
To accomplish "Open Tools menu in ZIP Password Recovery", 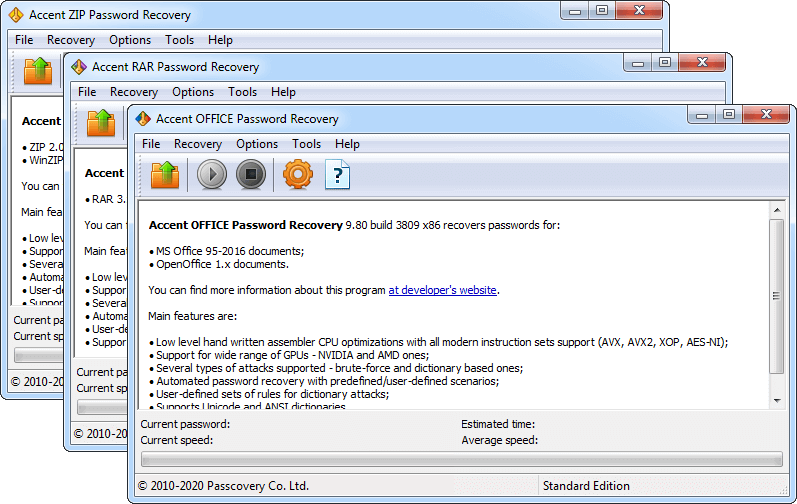I will [x=179, y=40].
